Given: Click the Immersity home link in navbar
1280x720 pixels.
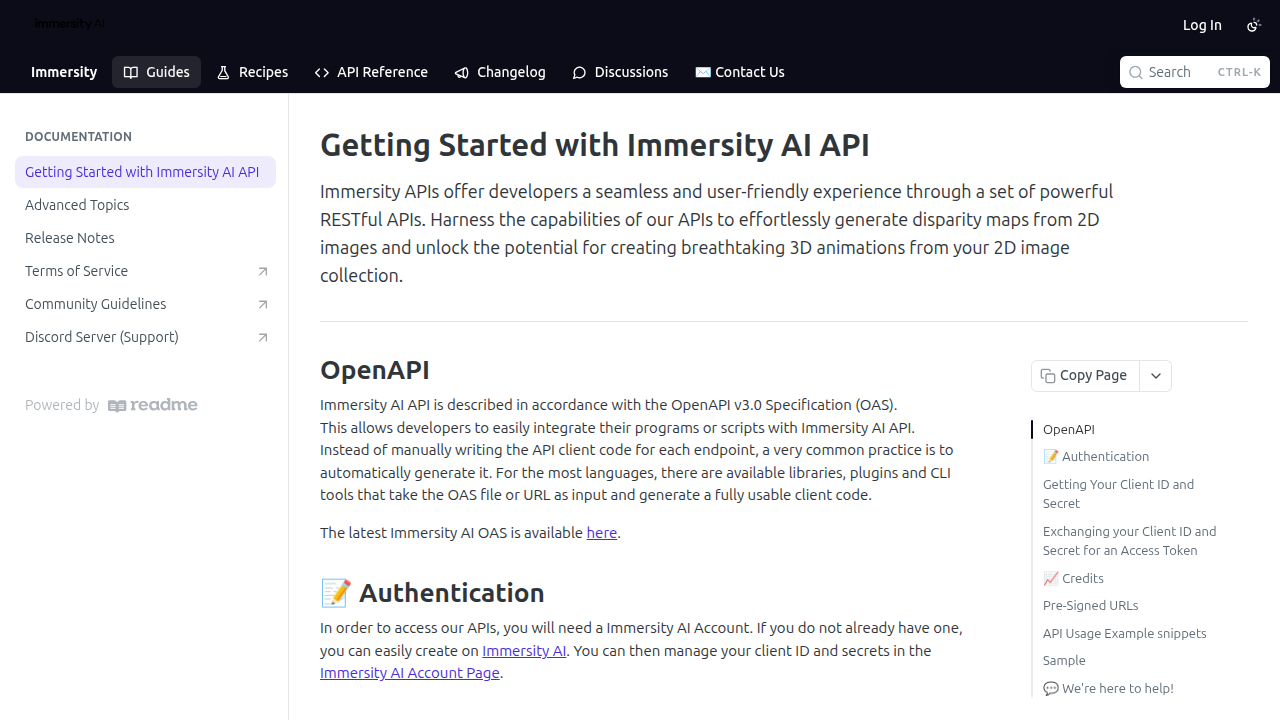Looking at the screenshot, I should coord(64,72).
